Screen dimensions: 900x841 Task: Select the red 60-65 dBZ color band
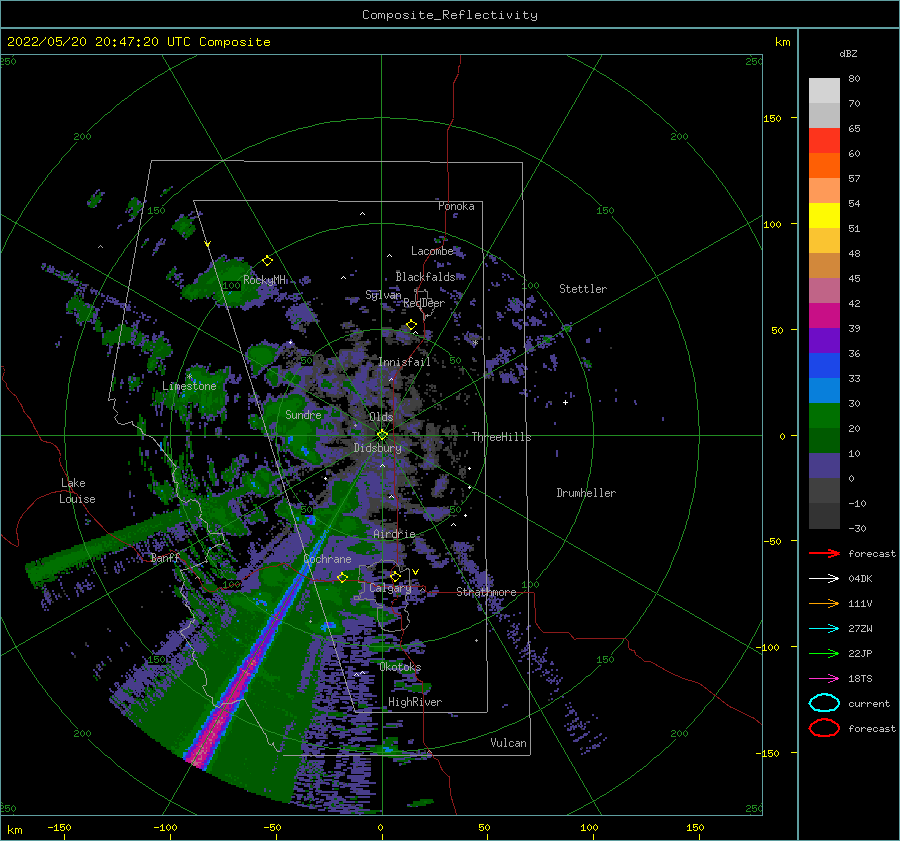pyautogui.click(x=824, y=141)
